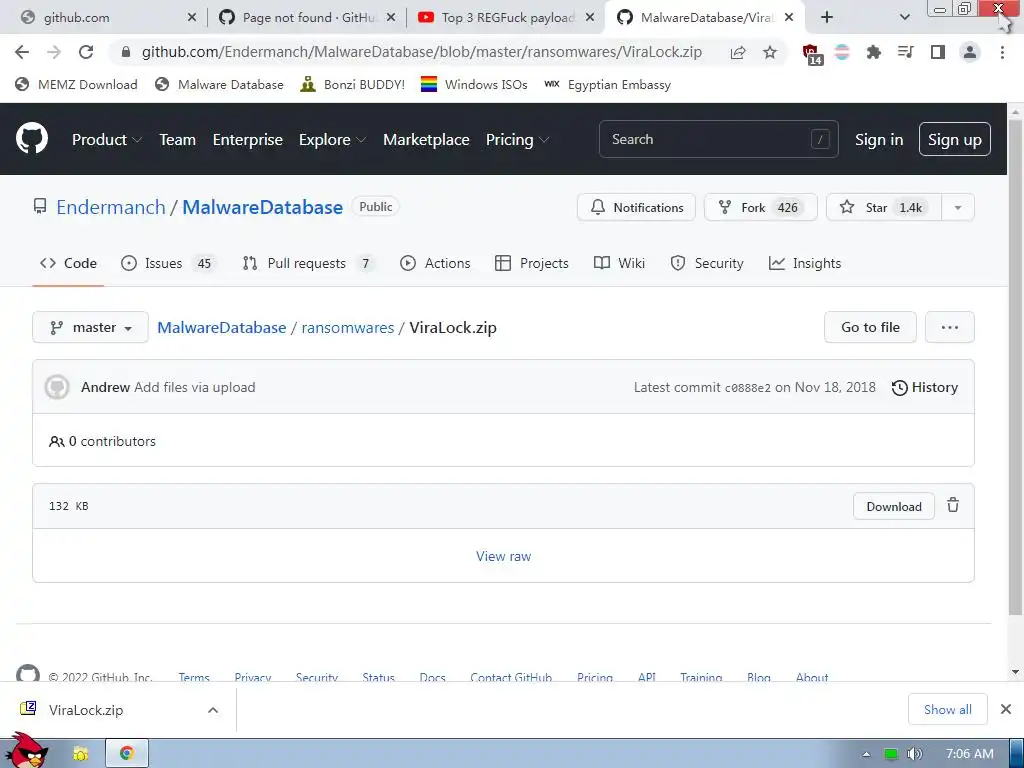Click the page vertical scrollbar
This screenshot has width=1024, height=768.
(x=1015, y=366)
